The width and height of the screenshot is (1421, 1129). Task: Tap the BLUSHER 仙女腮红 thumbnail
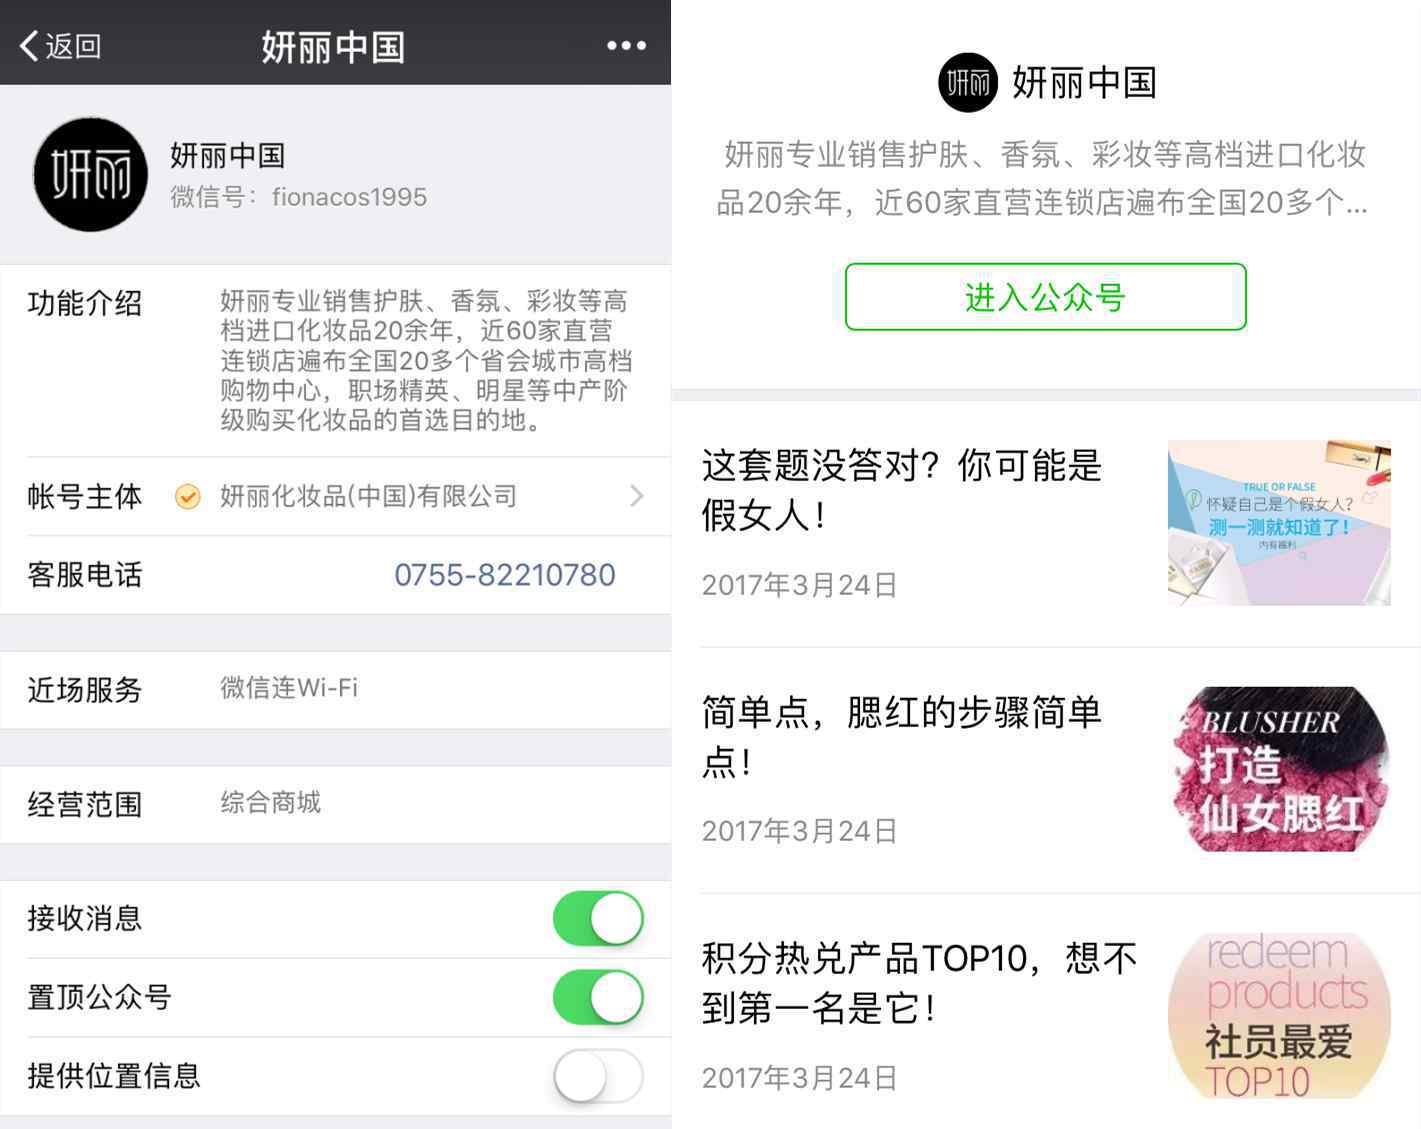coord(1279,769)
